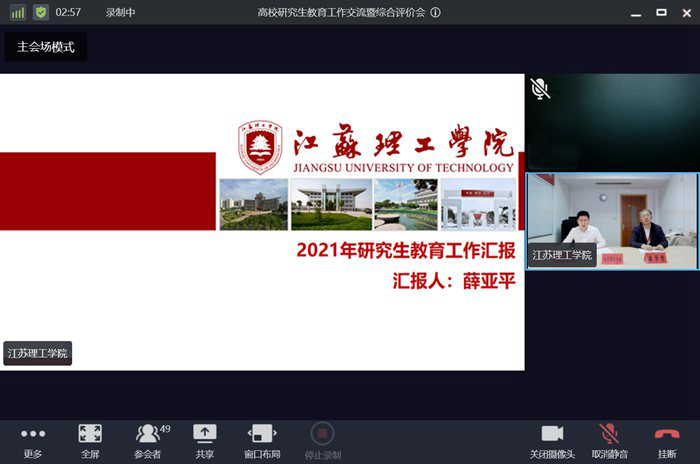Turn off camera with 关闭摄像头
The width and height of the screenshot is (700, 464).
coord(552,441)
